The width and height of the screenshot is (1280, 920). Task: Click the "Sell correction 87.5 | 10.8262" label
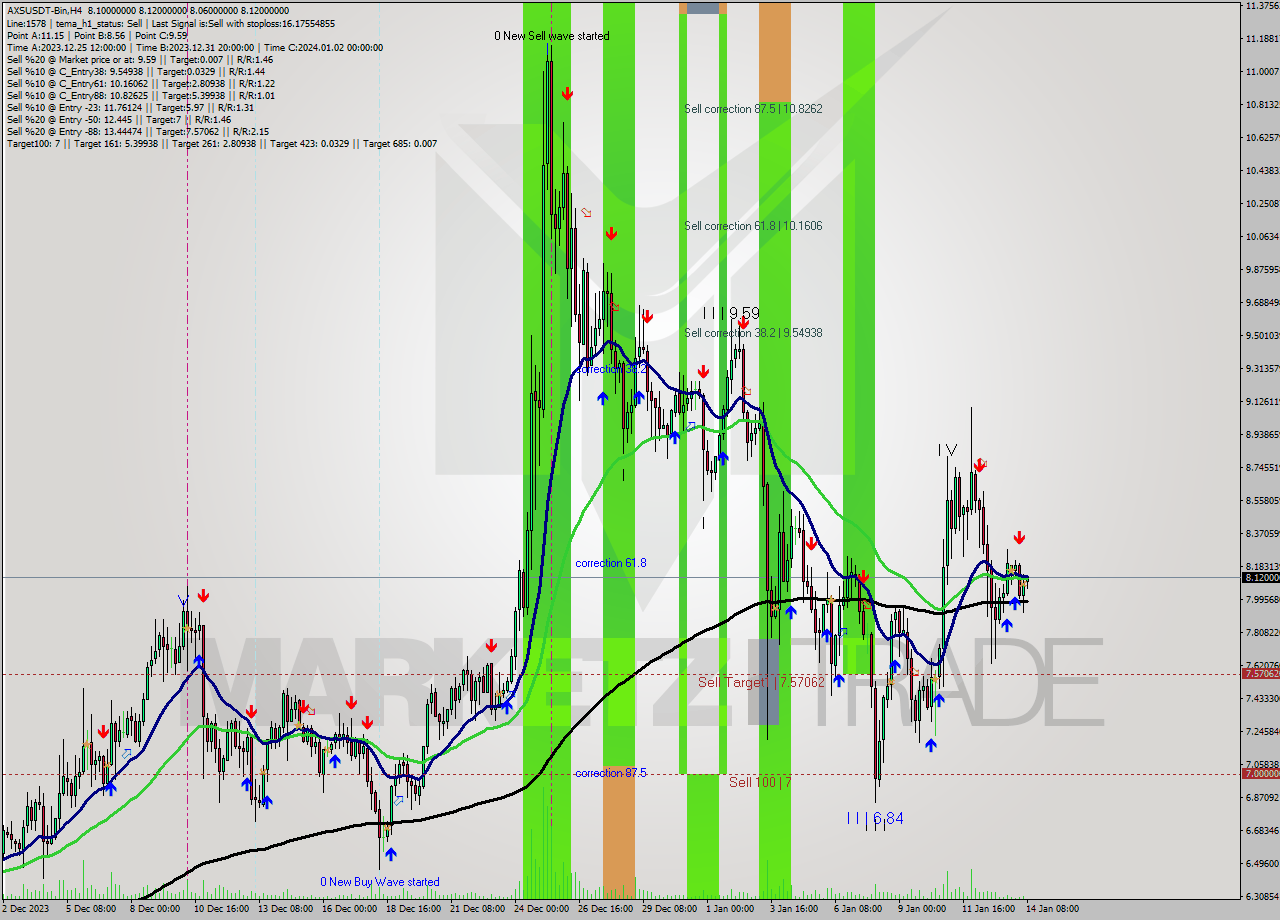tap(753, 108)
